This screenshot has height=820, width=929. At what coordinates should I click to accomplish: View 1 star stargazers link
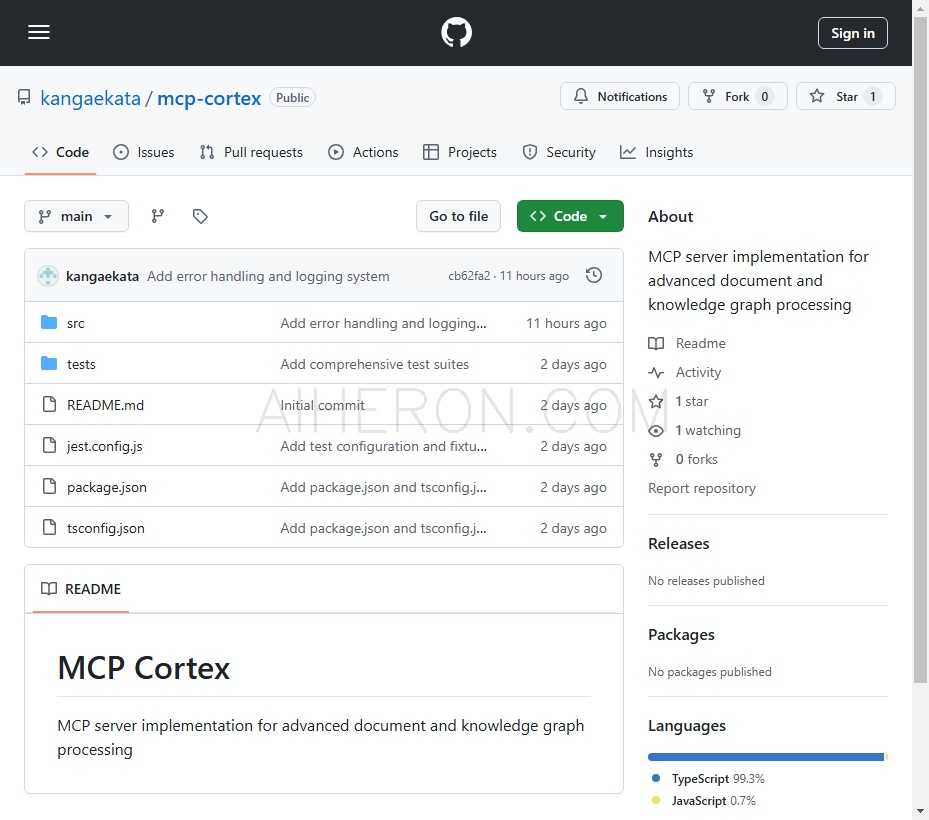(678, 401)
